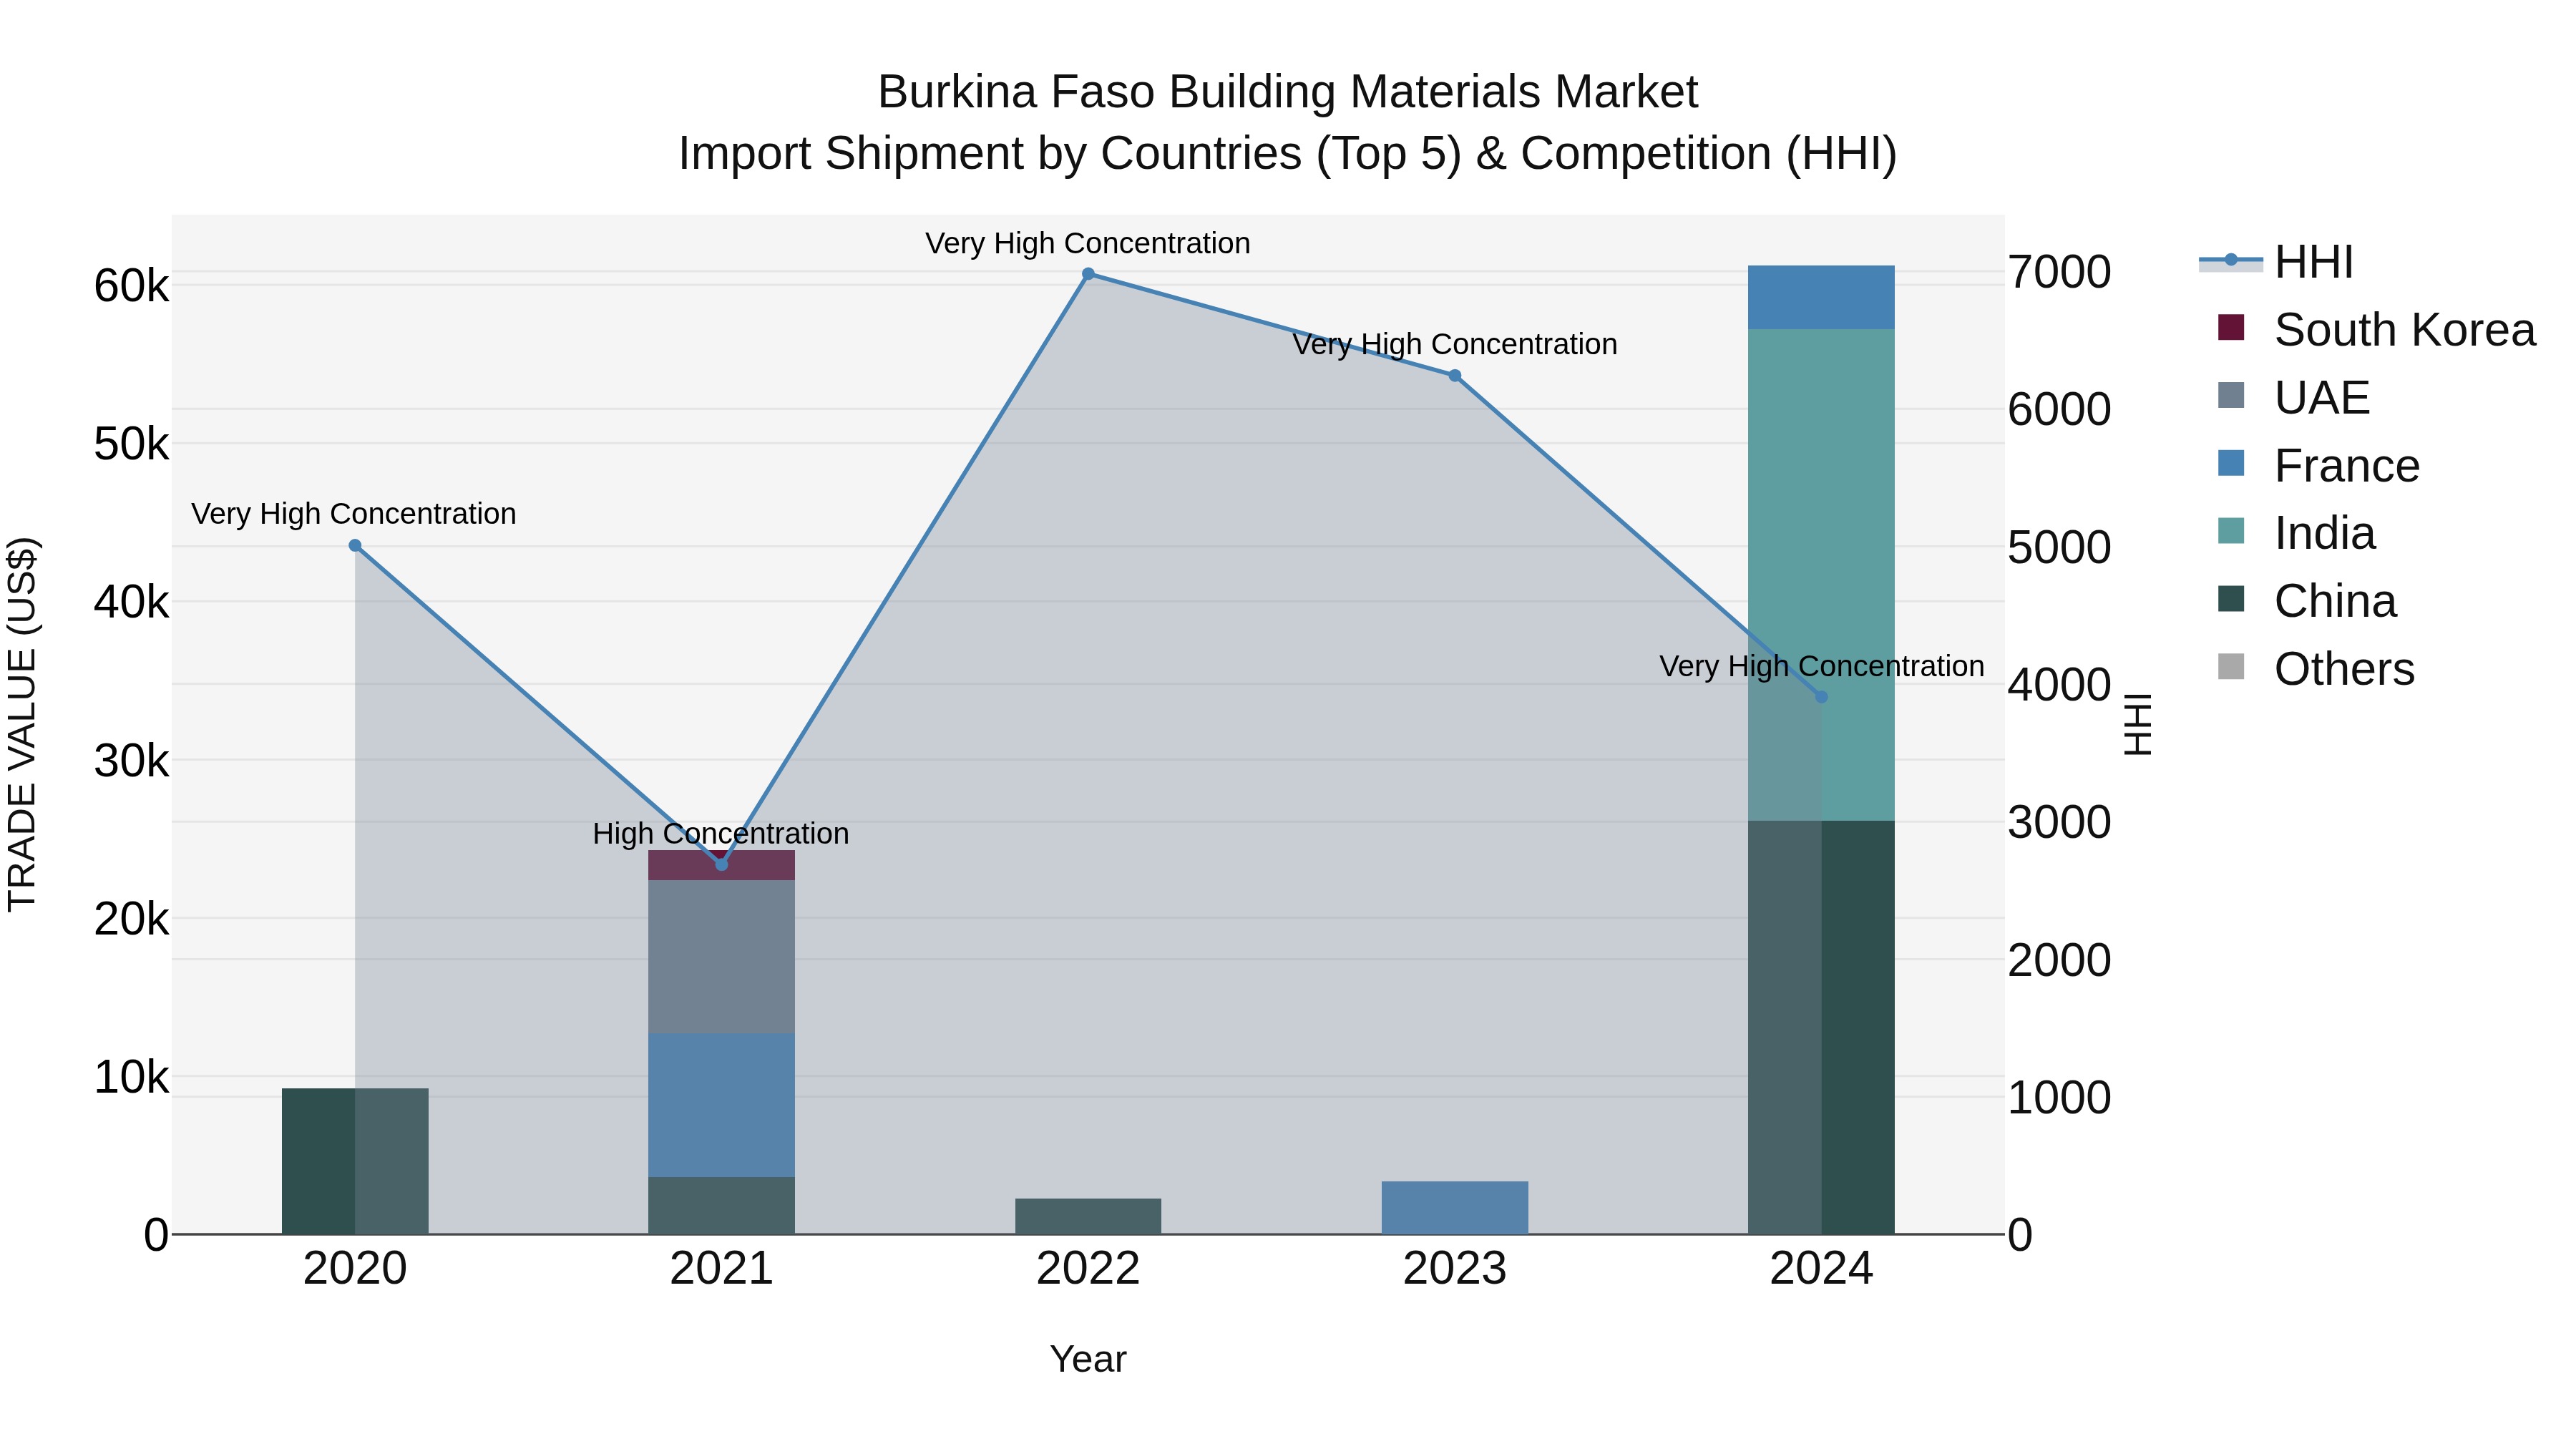
Task: Click the 'Year' x-axis title
Action: [x=1088, y=1359]
